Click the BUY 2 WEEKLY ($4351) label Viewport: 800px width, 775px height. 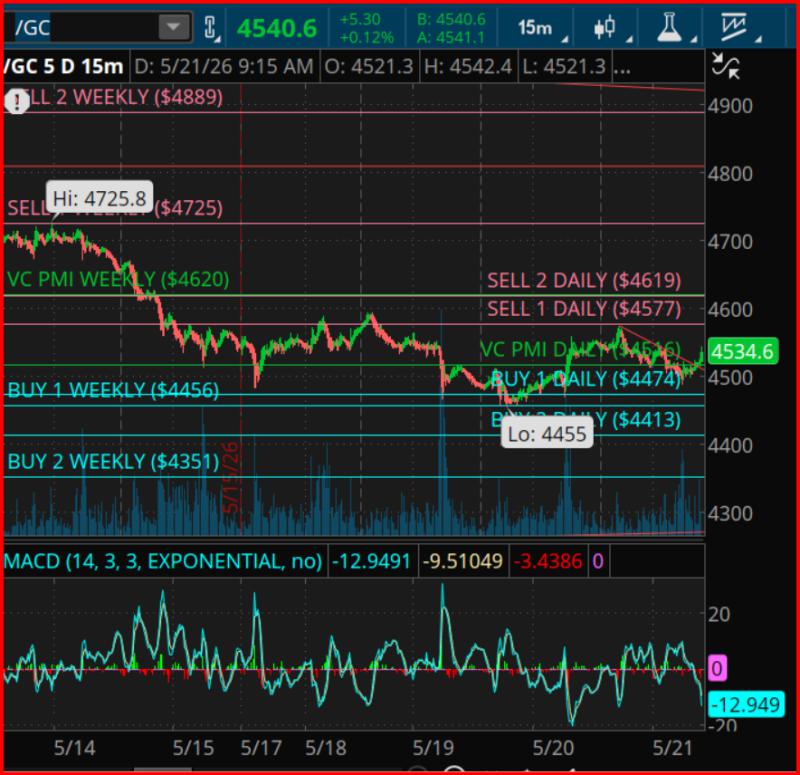click(113, 462)
